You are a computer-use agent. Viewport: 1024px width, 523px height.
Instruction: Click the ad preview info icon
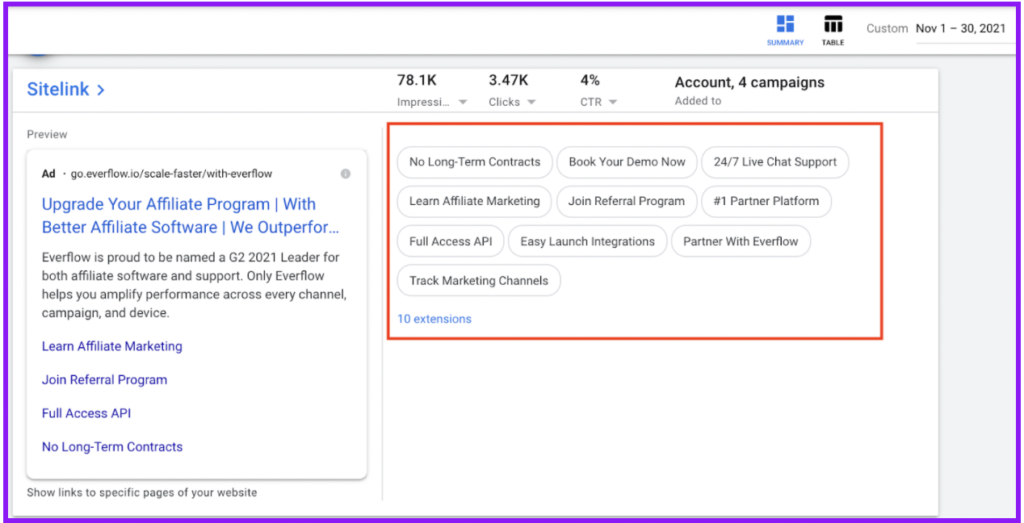pos(346,174)
